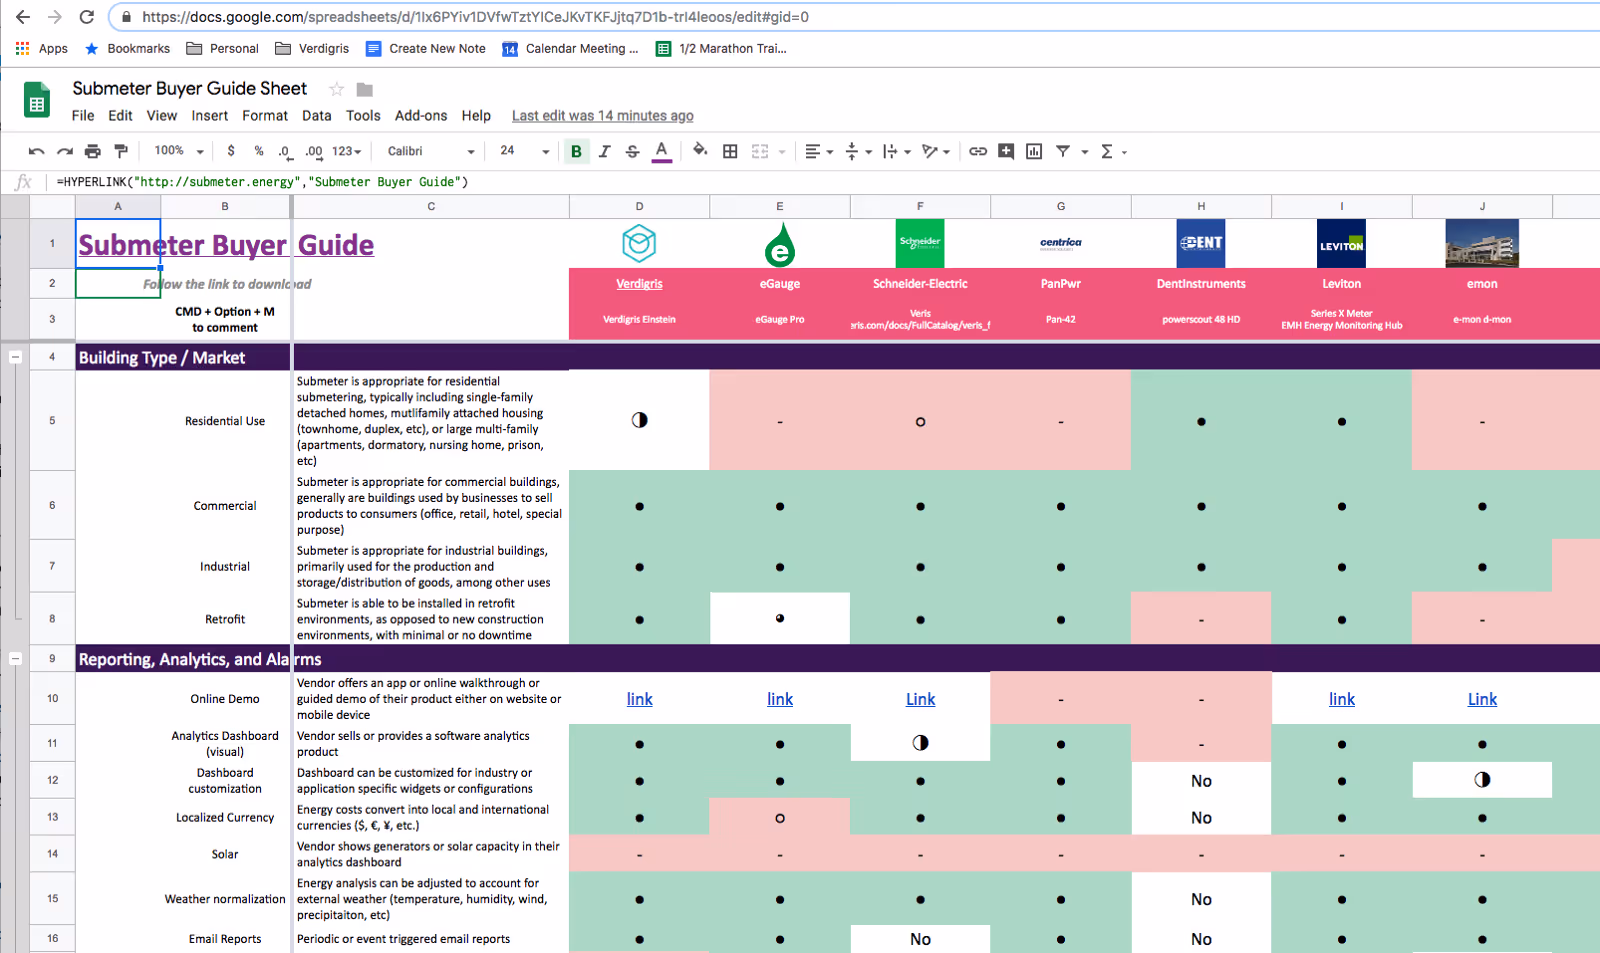Reload the page
Image resolution: width=1600 pixels, height=953 pixels.
pos(87,17)
